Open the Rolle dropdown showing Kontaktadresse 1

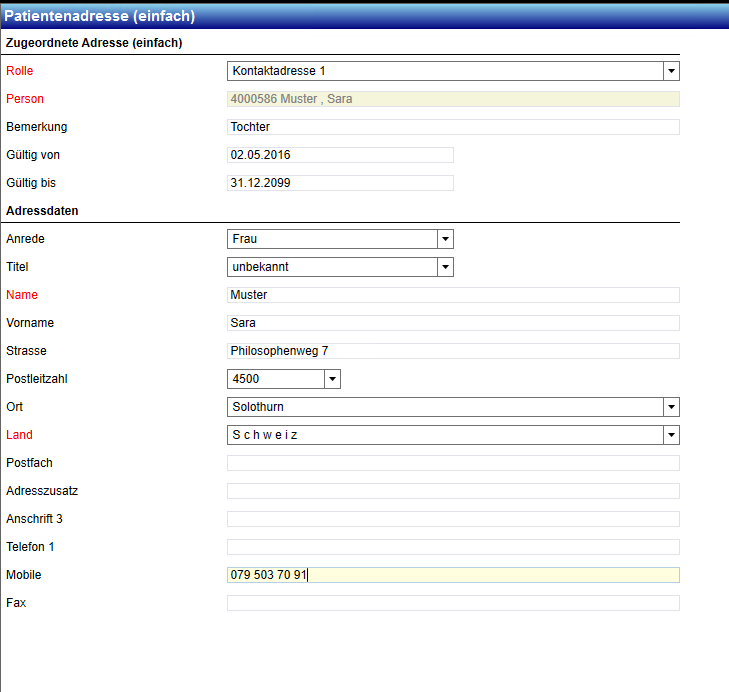pos(453,71)
